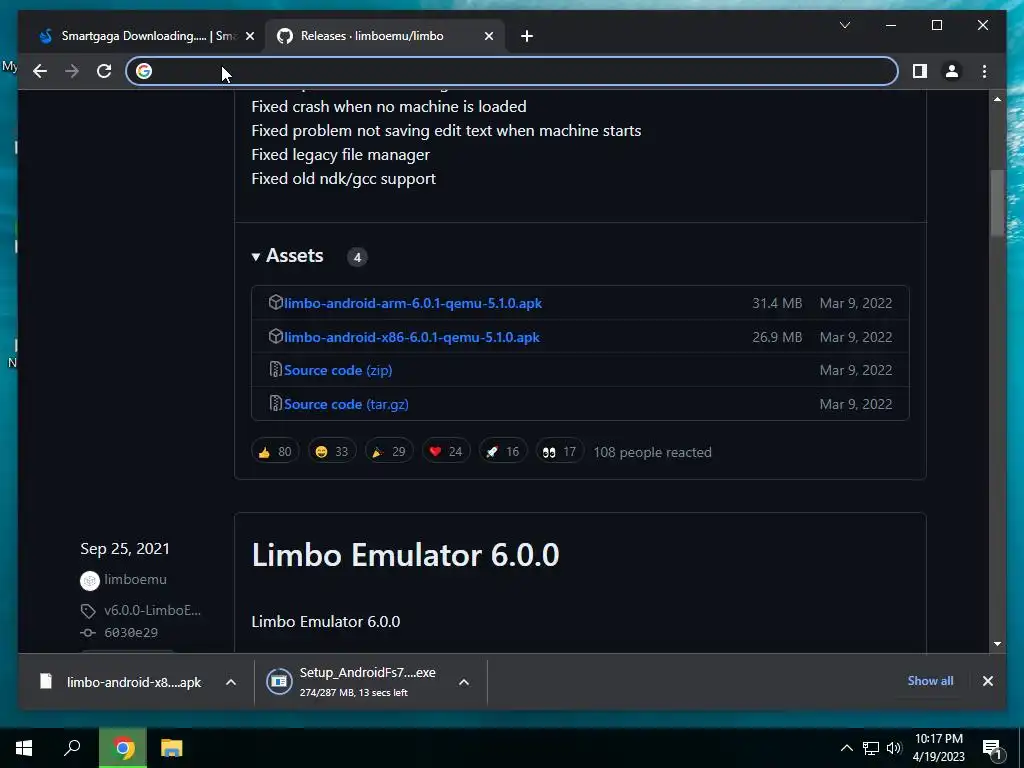Click the heart reaction 24
This screenshot has width=1024, height=768.
click(446, 451)
